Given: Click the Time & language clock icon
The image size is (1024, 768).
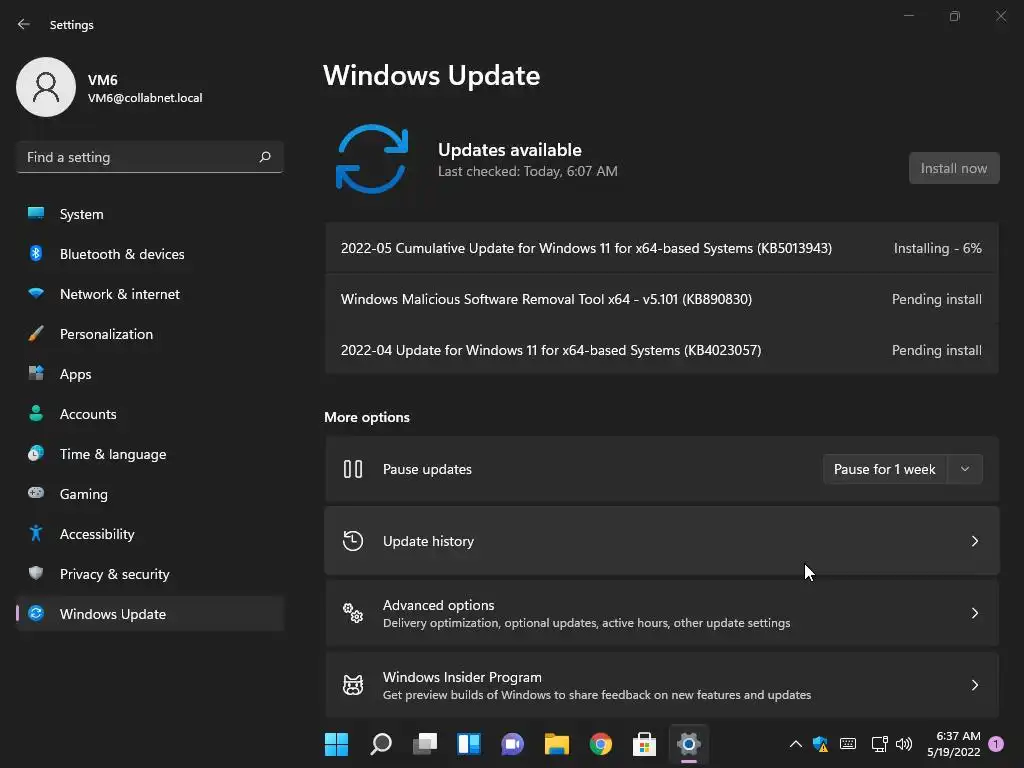Looking at the screenshot, I should (x=36, y=453).
